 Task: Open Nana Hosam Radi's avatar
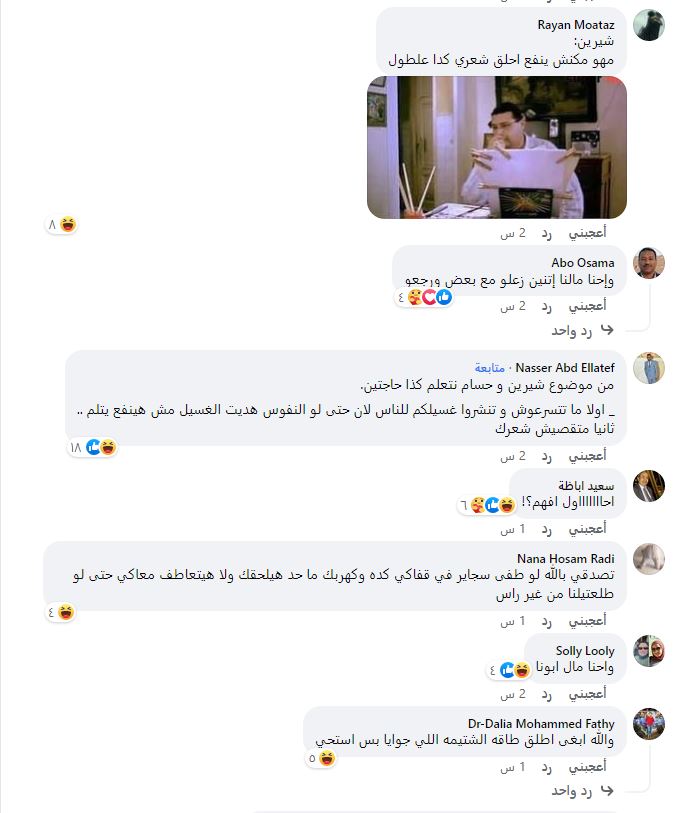[648, 559]
